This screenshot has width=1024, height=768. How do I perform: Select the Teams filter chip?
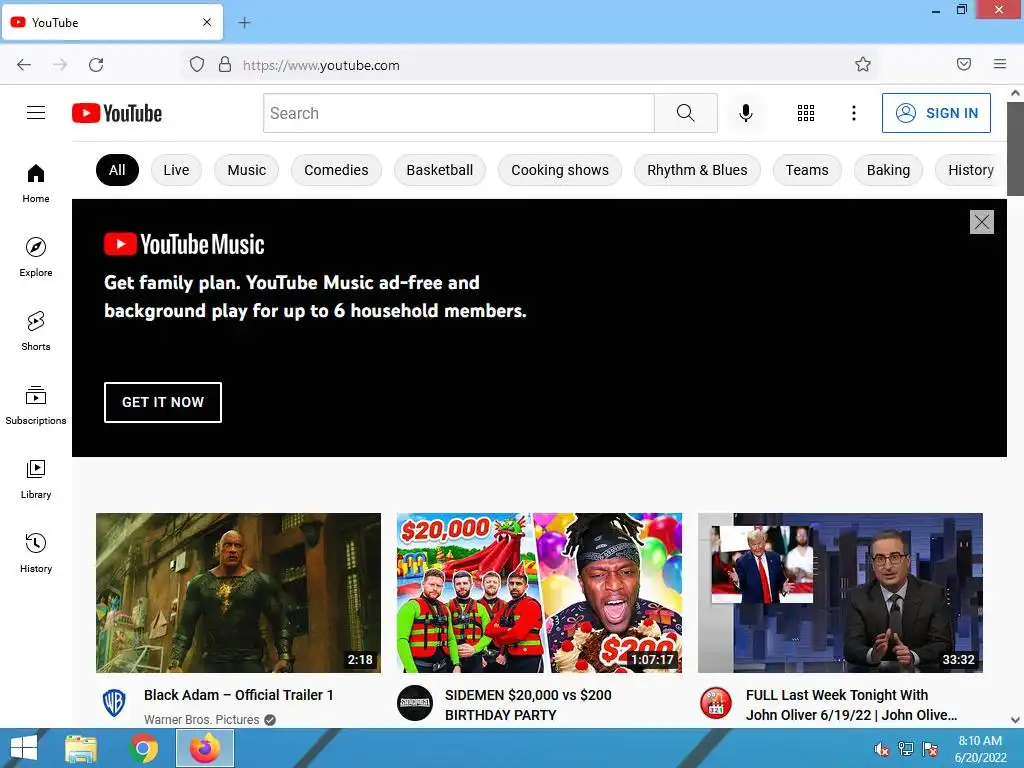pyautogui.click(x=807, y=170)
